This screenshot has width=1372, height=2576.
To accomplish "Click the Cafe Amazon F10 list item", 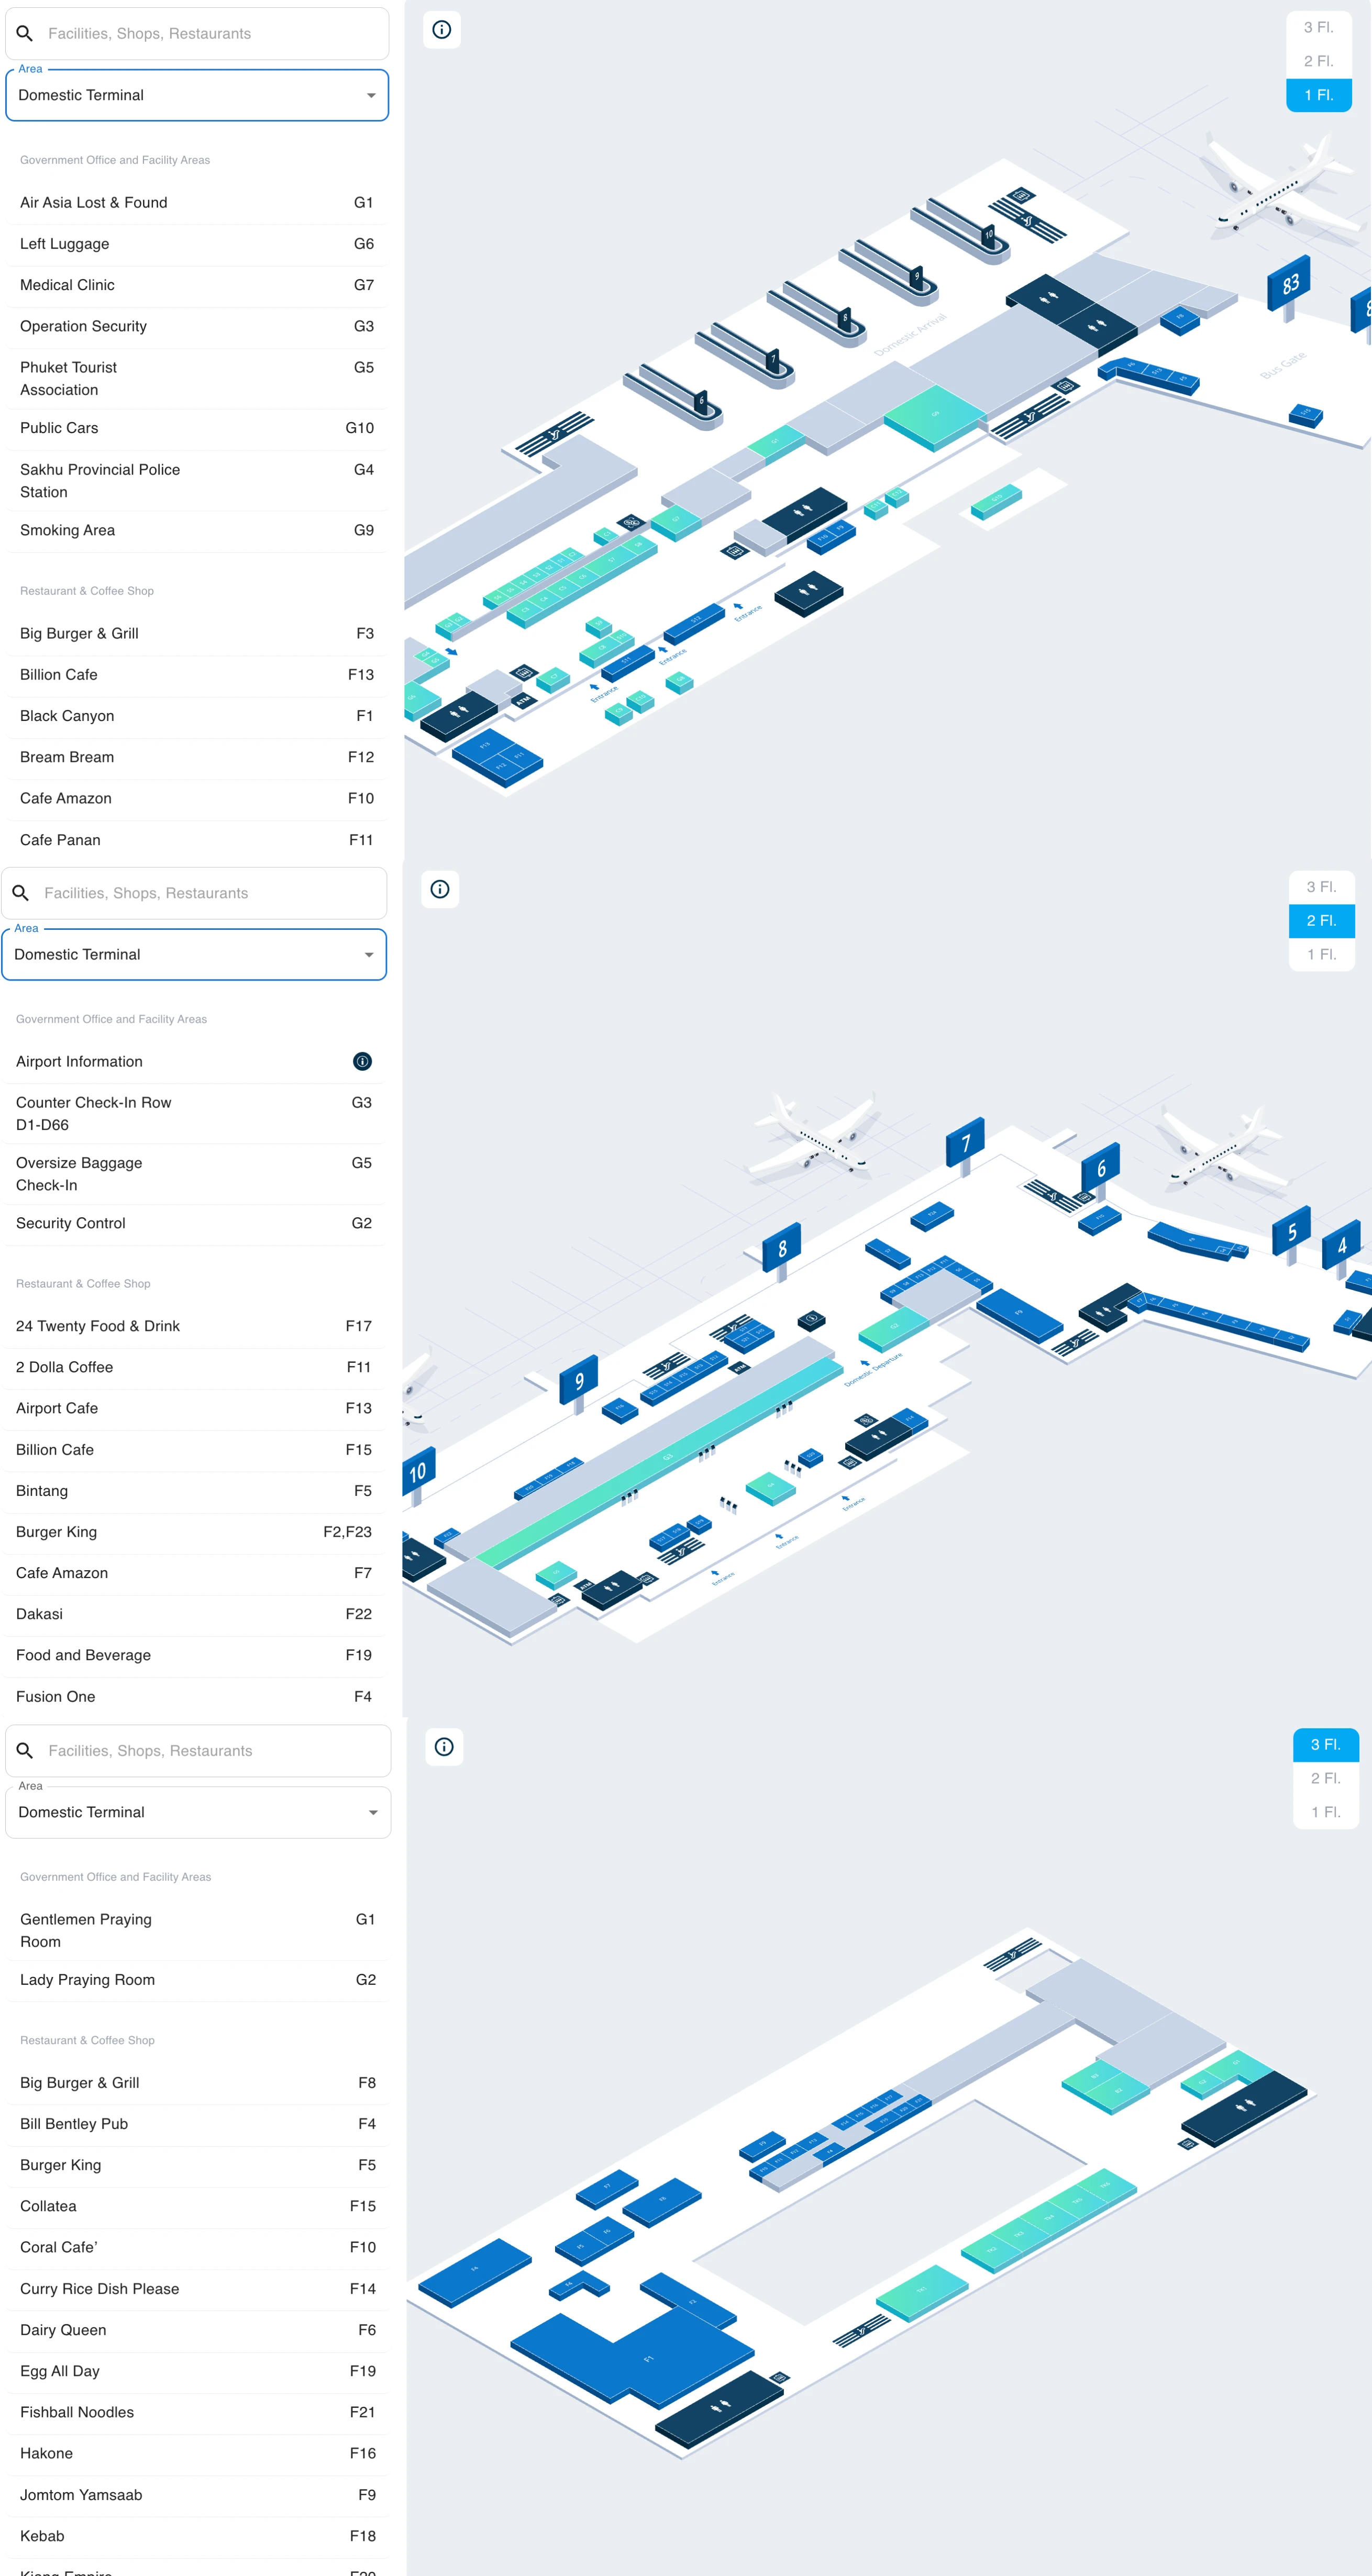I will coord(196,798).
